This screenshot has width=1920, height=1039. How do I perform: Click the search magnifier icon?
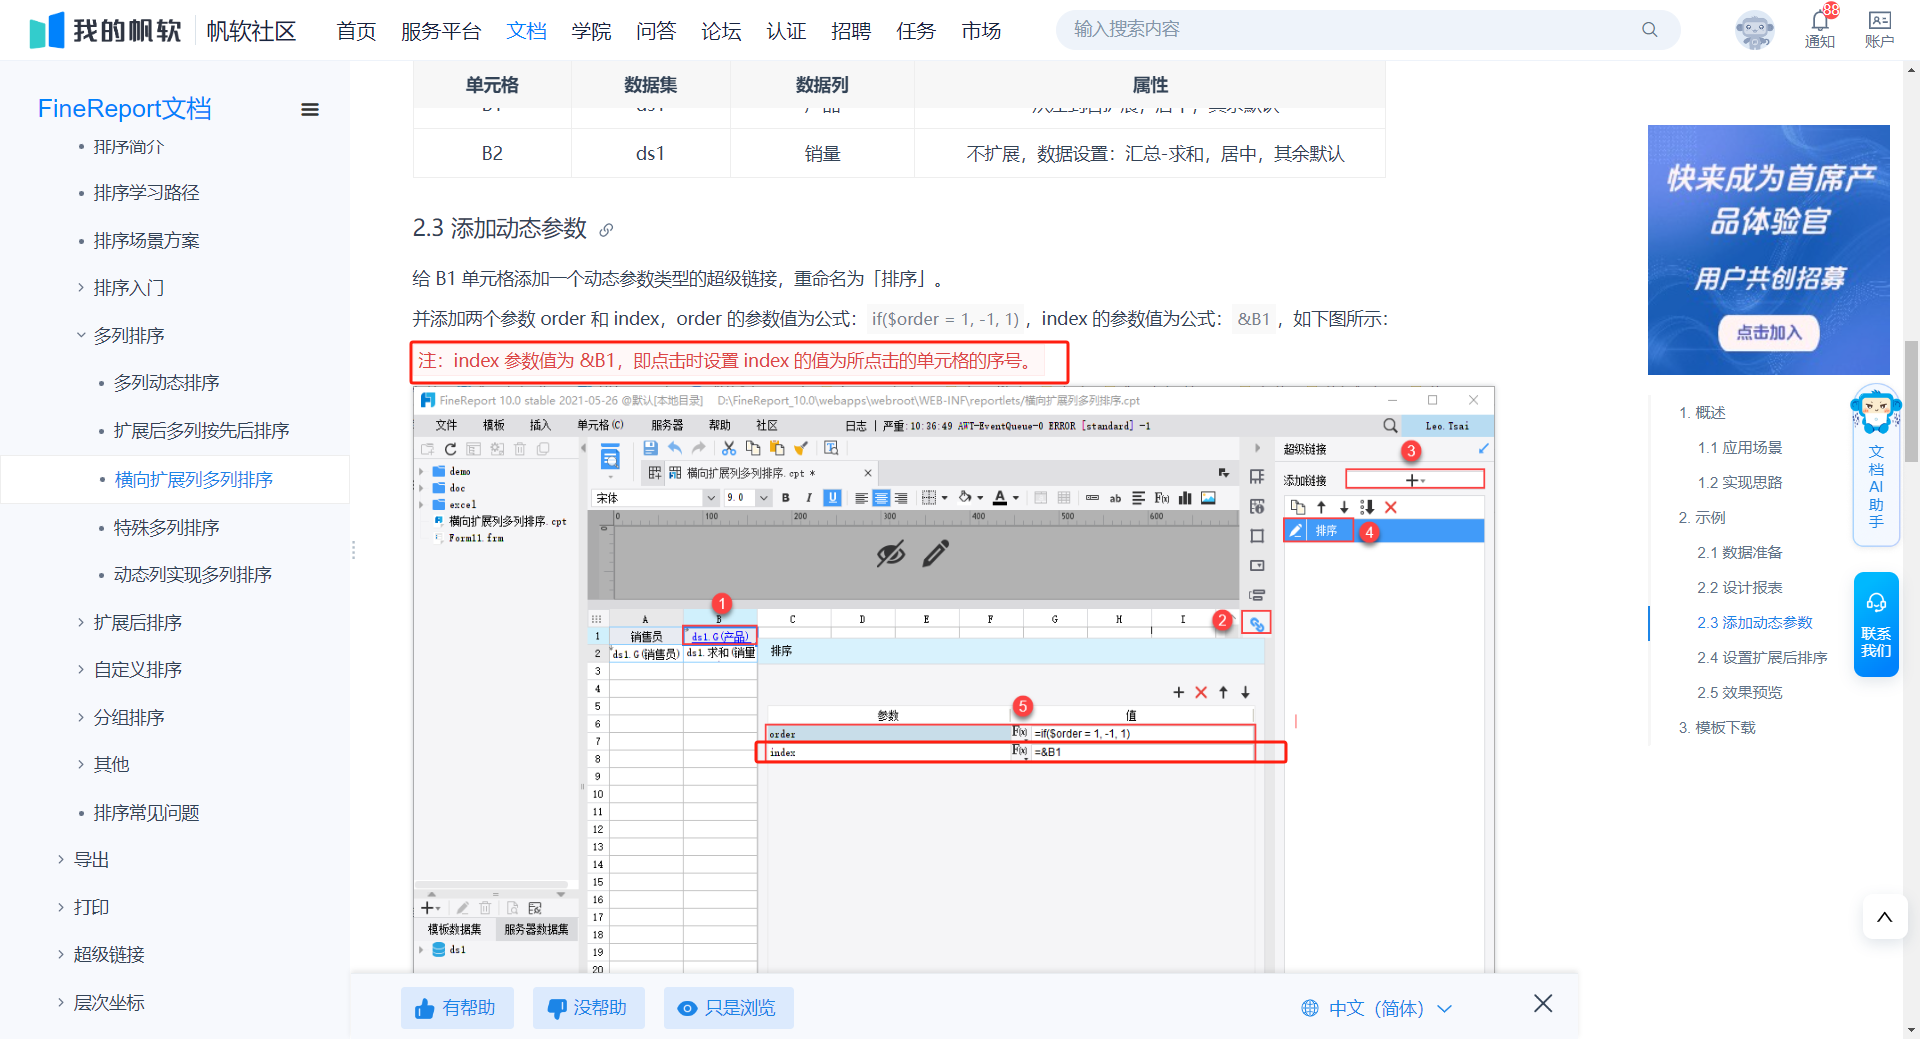click(x=1649, y=30)
